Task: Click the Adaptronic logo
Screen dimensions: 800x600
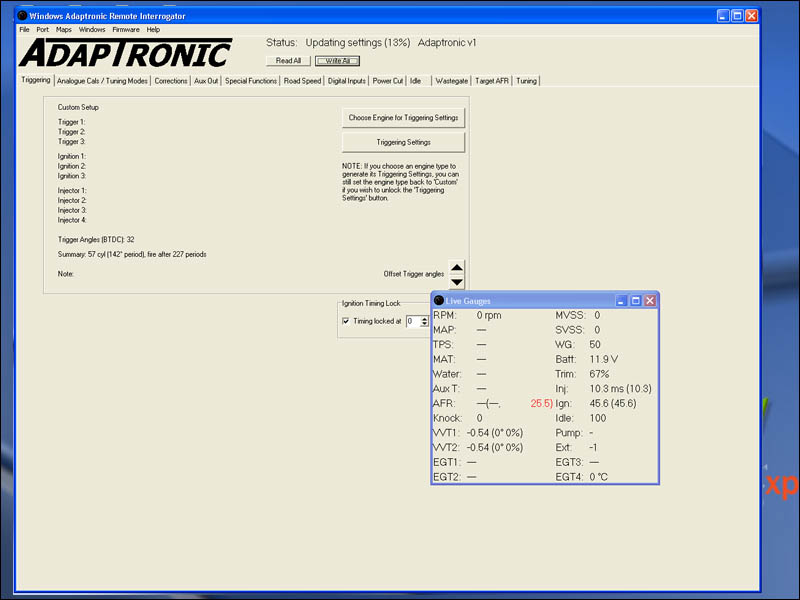Action: pos(126,53)
